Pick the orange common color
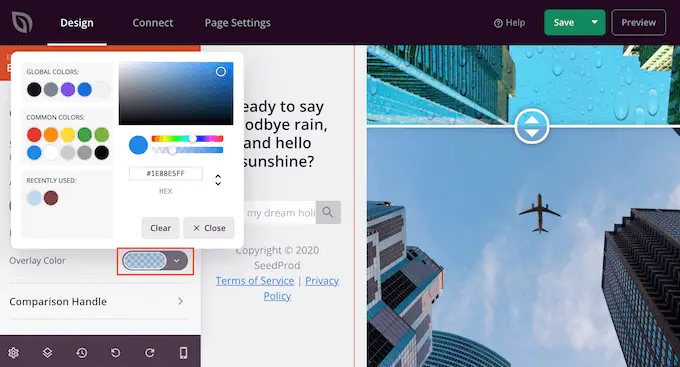Viewport: 680px width, 367px height. tap(51, 134)
